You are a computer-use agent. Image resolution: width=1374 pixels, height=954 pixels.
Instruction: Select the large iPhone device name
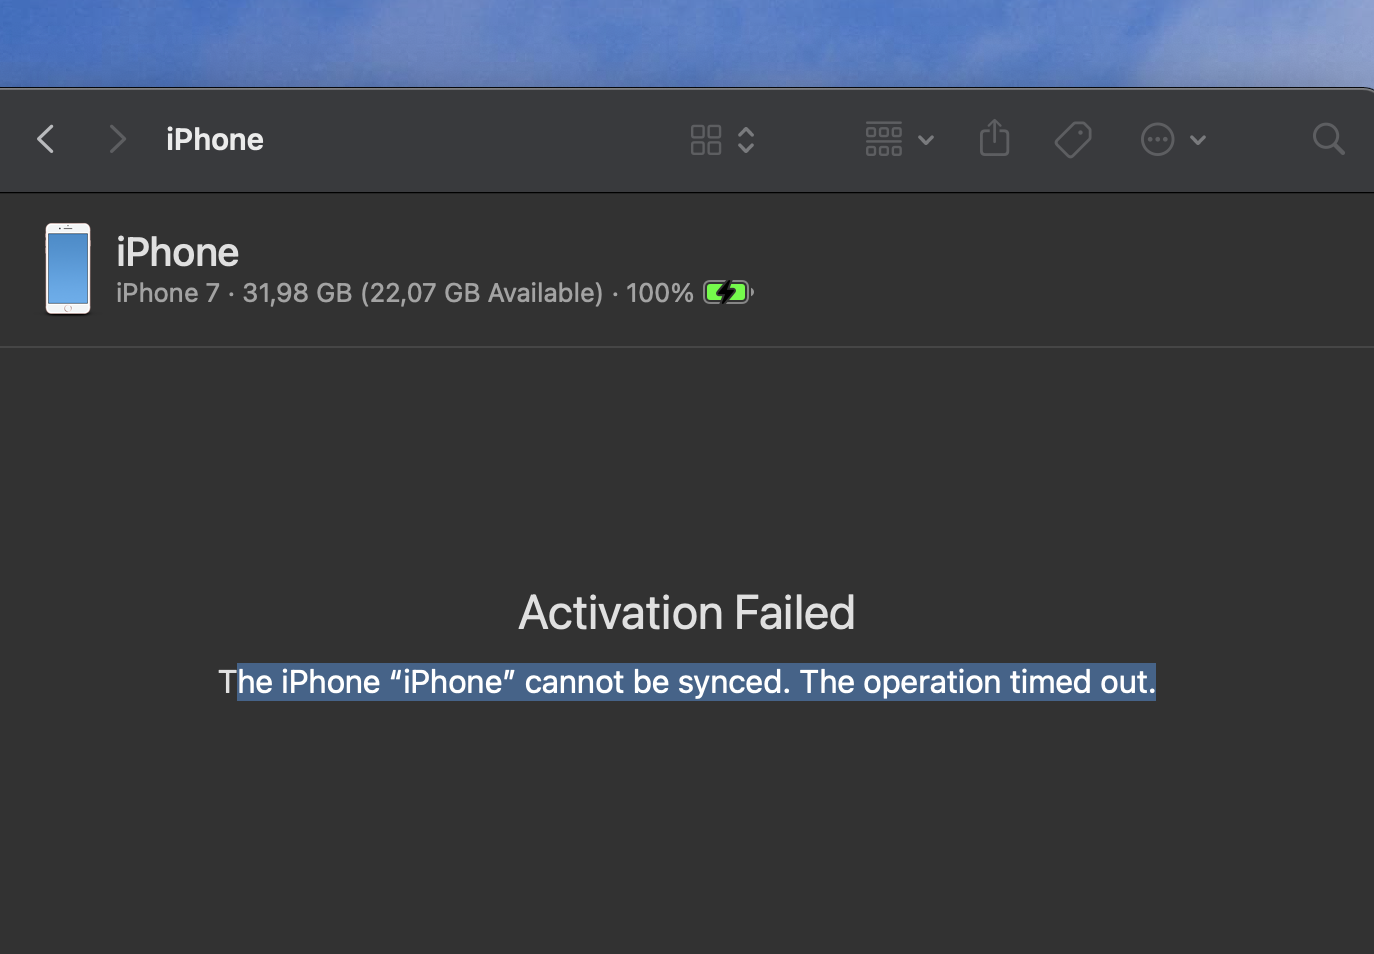pos(178,252)
